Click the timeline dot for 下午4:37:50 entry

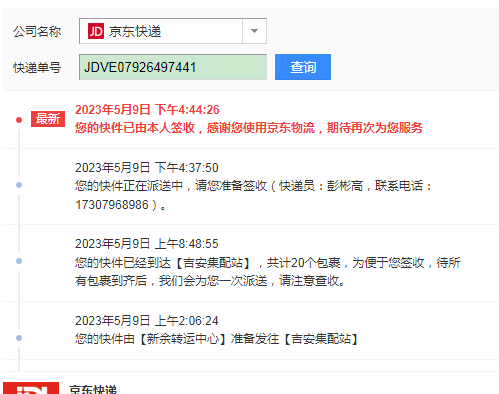pos(19,185)
